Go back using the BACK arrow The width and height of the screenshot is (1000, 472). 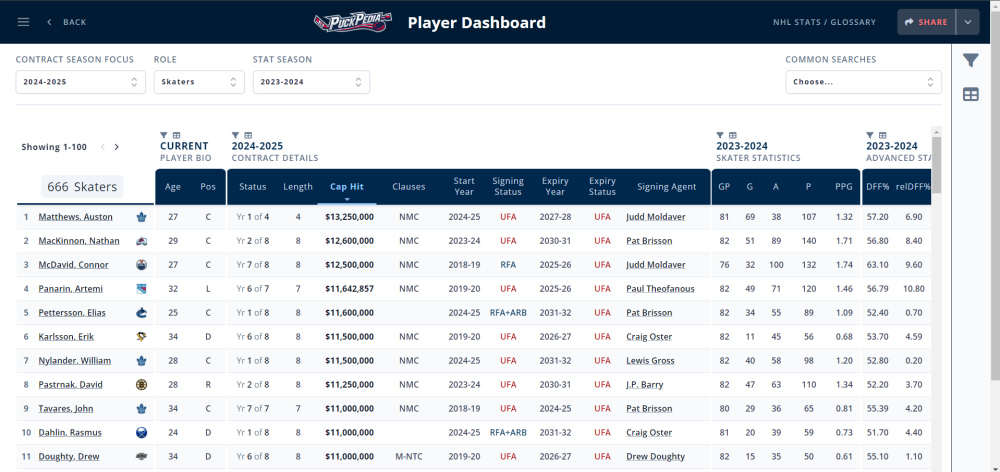[66, 22]
